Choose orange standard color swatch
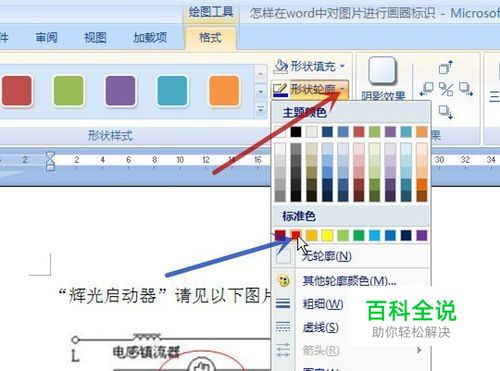 312,235
